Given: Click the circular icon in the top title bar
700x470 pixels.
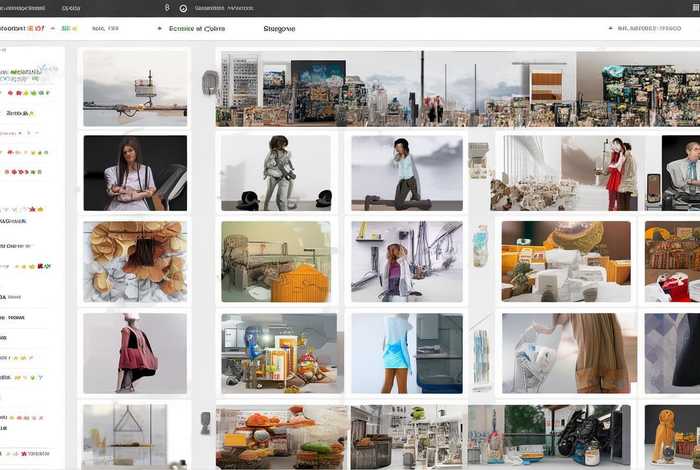Looking at the screenshot, I should 183,8.
